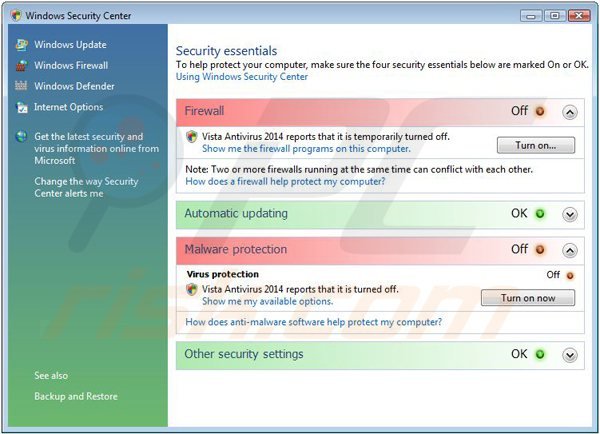Open the Using Windows Security Center help link
This screenshot has width=600, height=434.
pyautogui.click(x=241, y=77)
